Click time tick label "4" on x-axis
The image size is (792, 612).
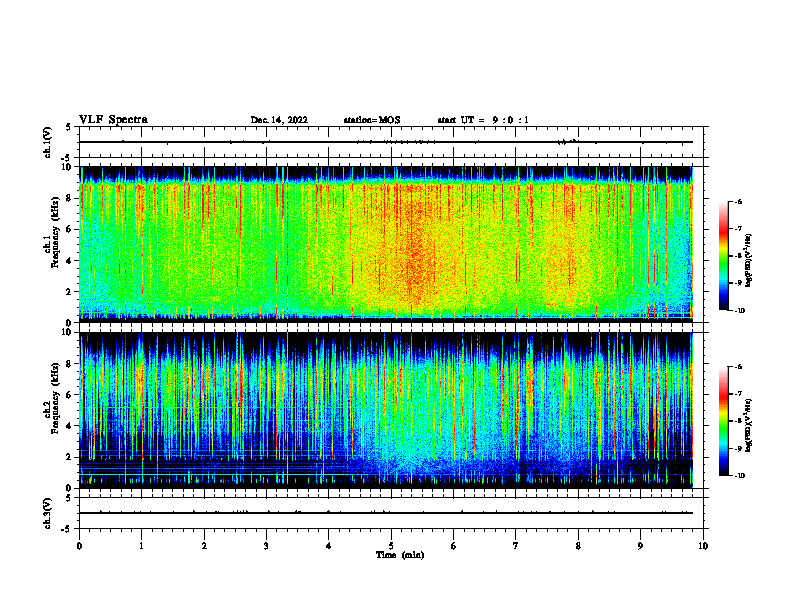(329, 546)
